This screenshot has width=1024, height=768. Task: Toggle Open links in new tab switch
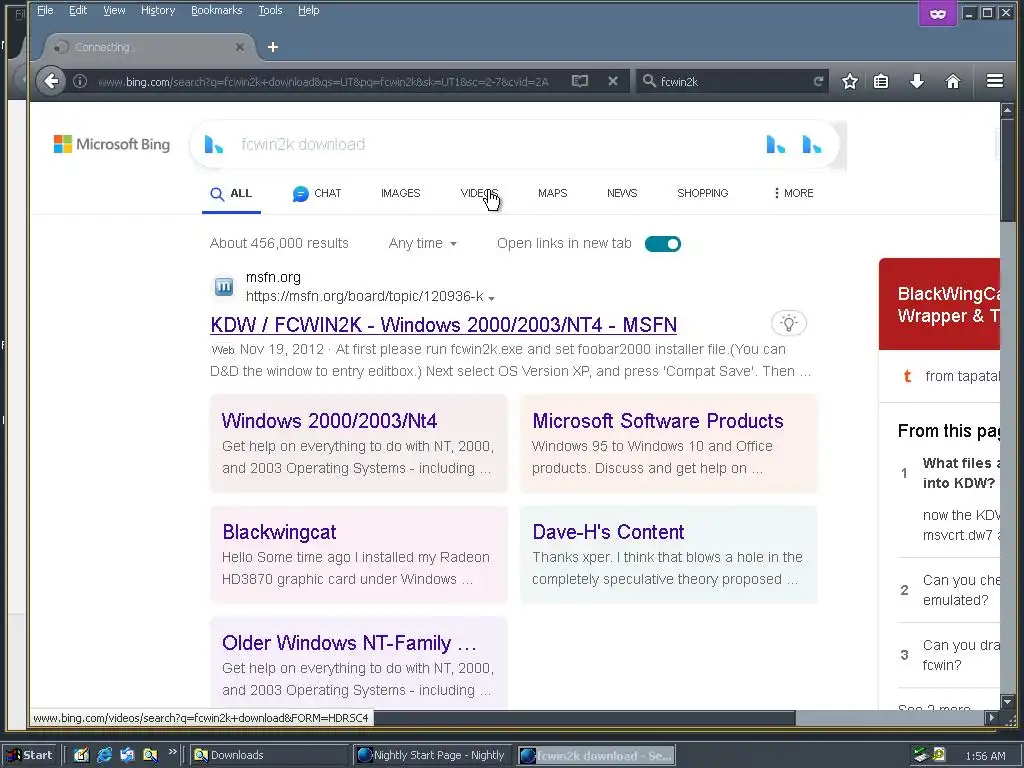click(663, 244)
